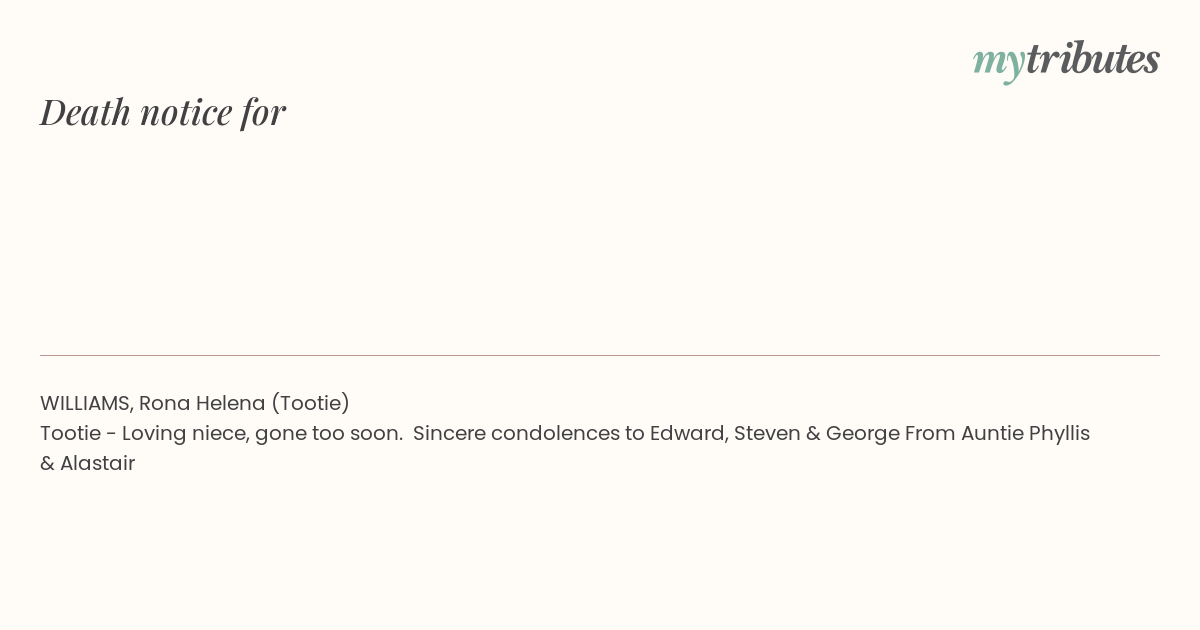The height and width of the screenshot is (630, 1200).
Task: Click the surname "WILLIAMS" in the notice
Action: tap(86, 403)
